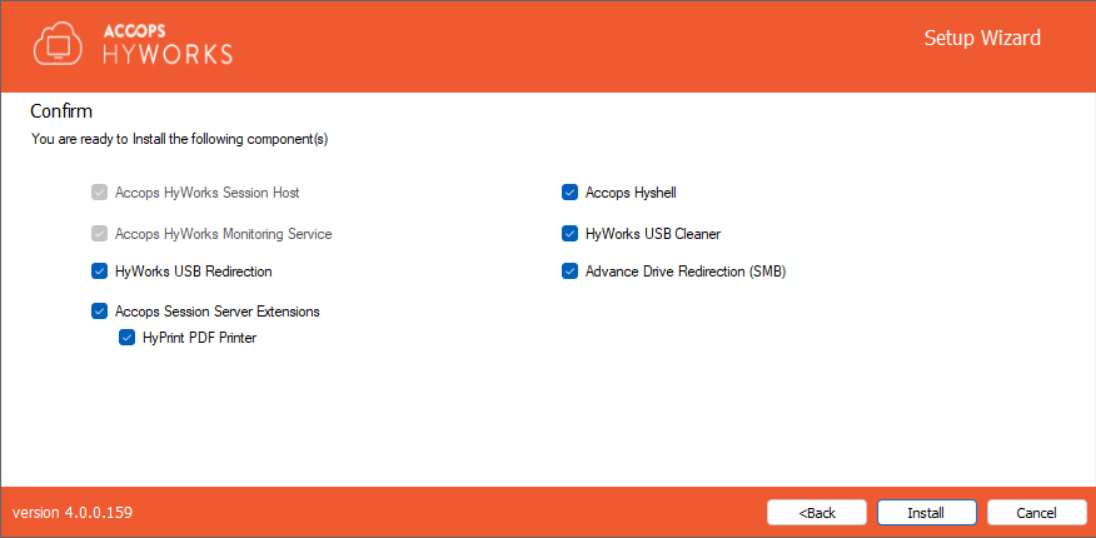Click the Confirm page heading
The height and width of the screenshot is (538, 1096).
click(61, 111)
